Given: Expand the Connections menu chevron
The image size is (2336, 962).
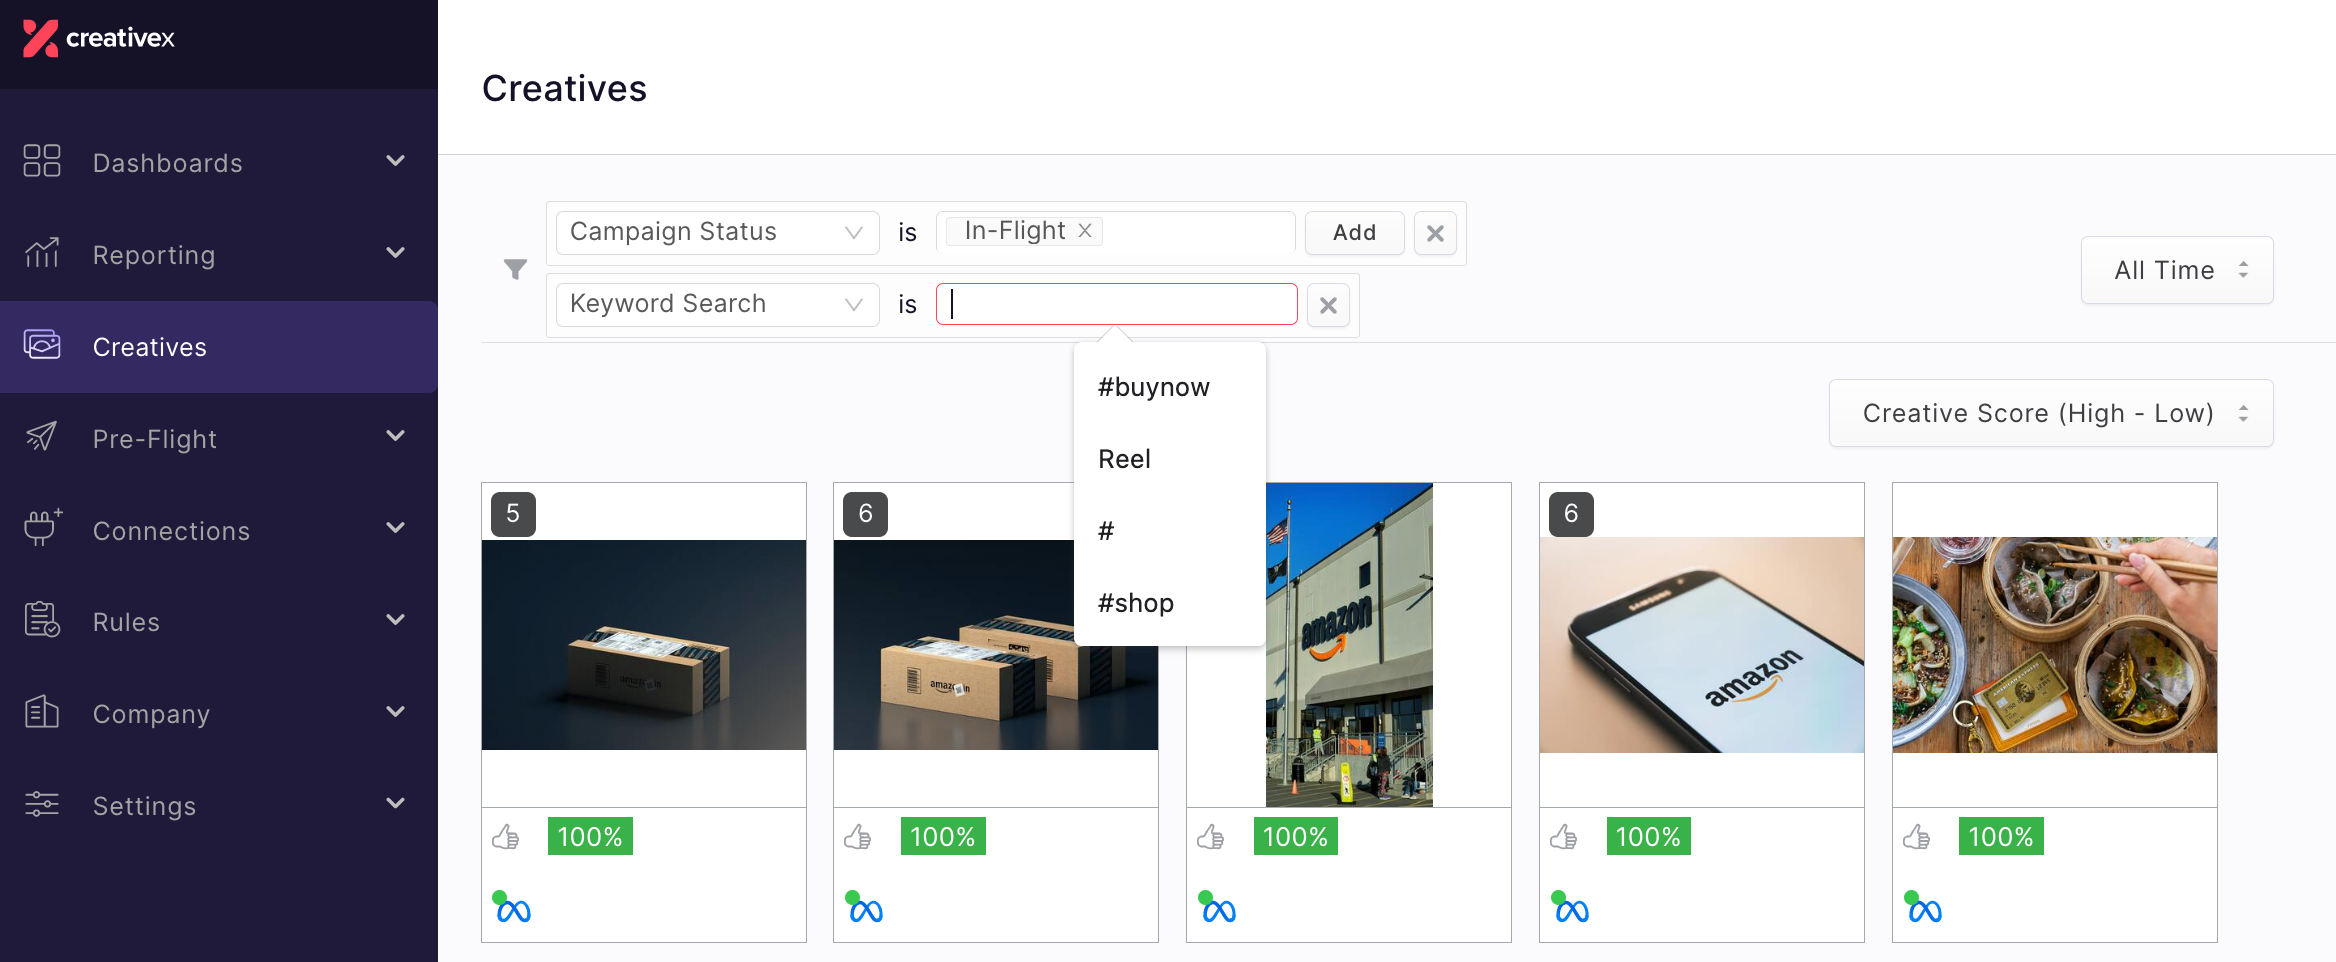Looking at the screenshot, I should coord(396,528).
